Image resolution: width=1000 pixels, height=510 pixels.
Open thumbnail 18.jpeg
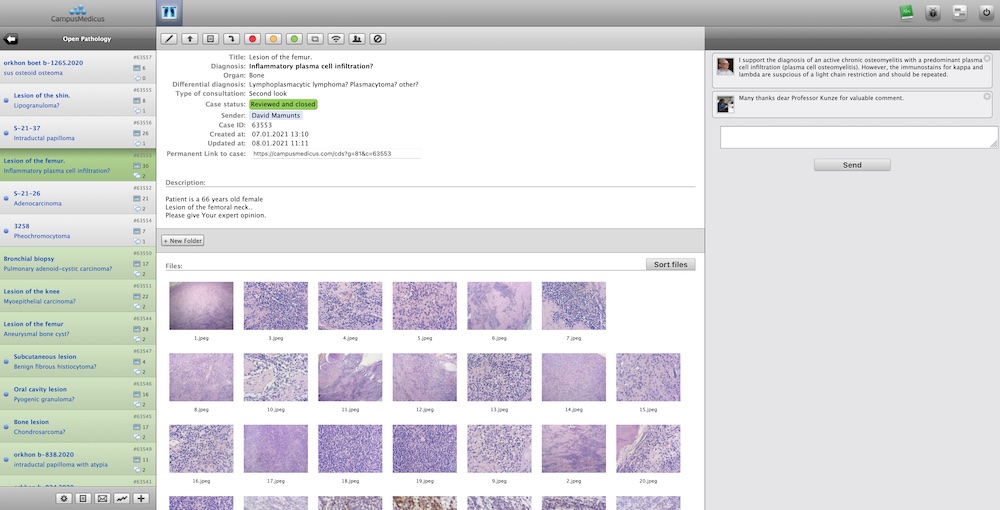coord(350,449)
